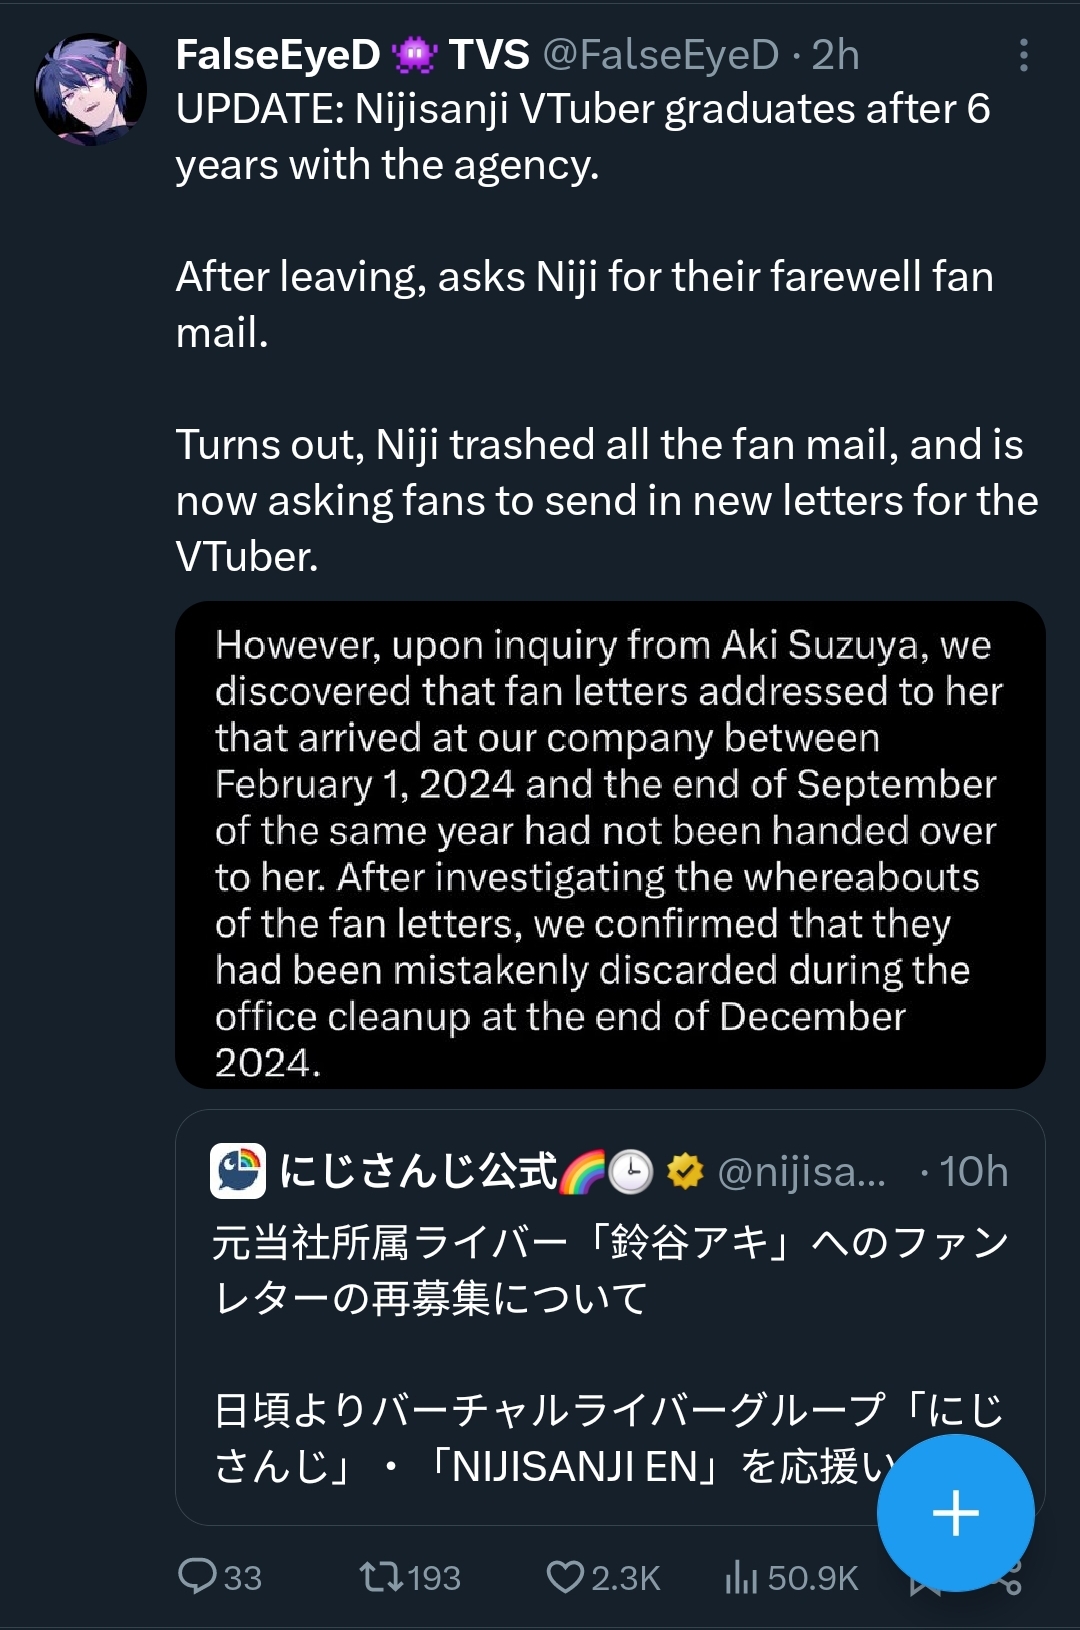
Task: Reply to the FalseEyeD tweet
Action: (198, 1577)
